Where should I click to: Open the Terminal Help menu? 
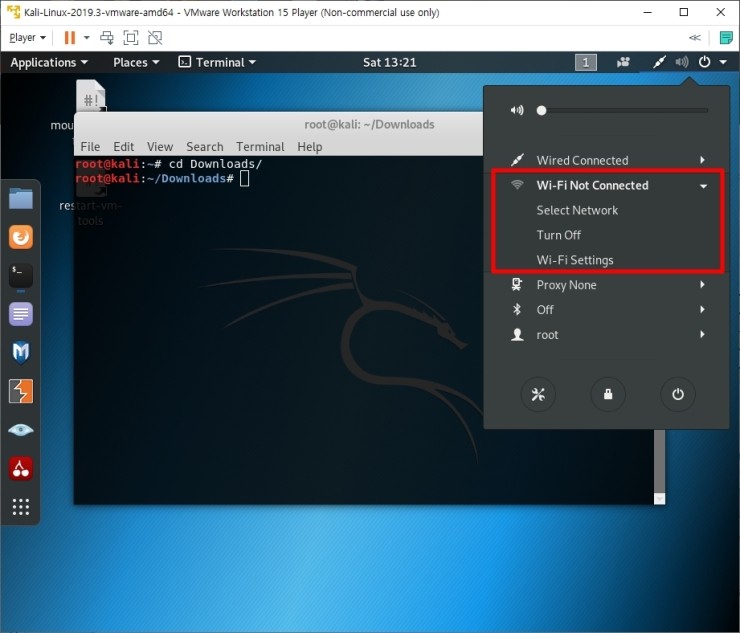click(x=310, y=147)
